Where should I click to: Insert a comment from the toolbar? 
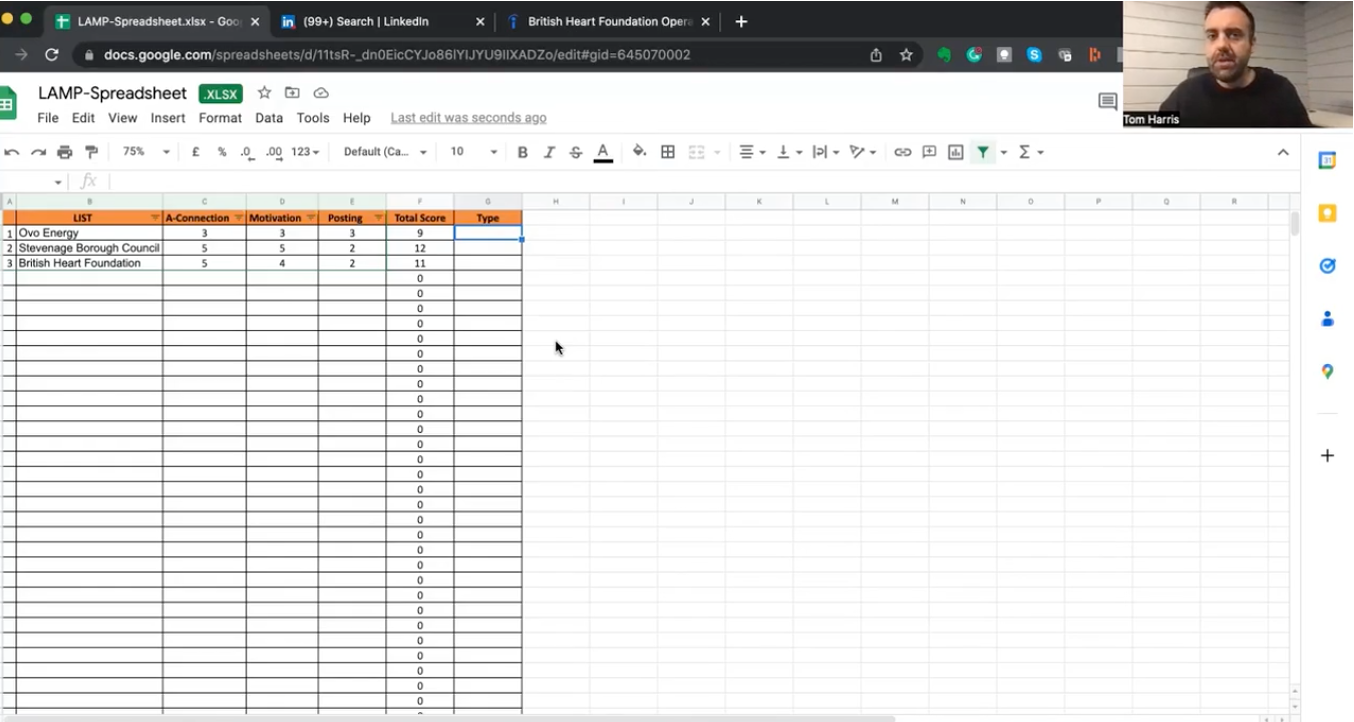pos(929,152)
